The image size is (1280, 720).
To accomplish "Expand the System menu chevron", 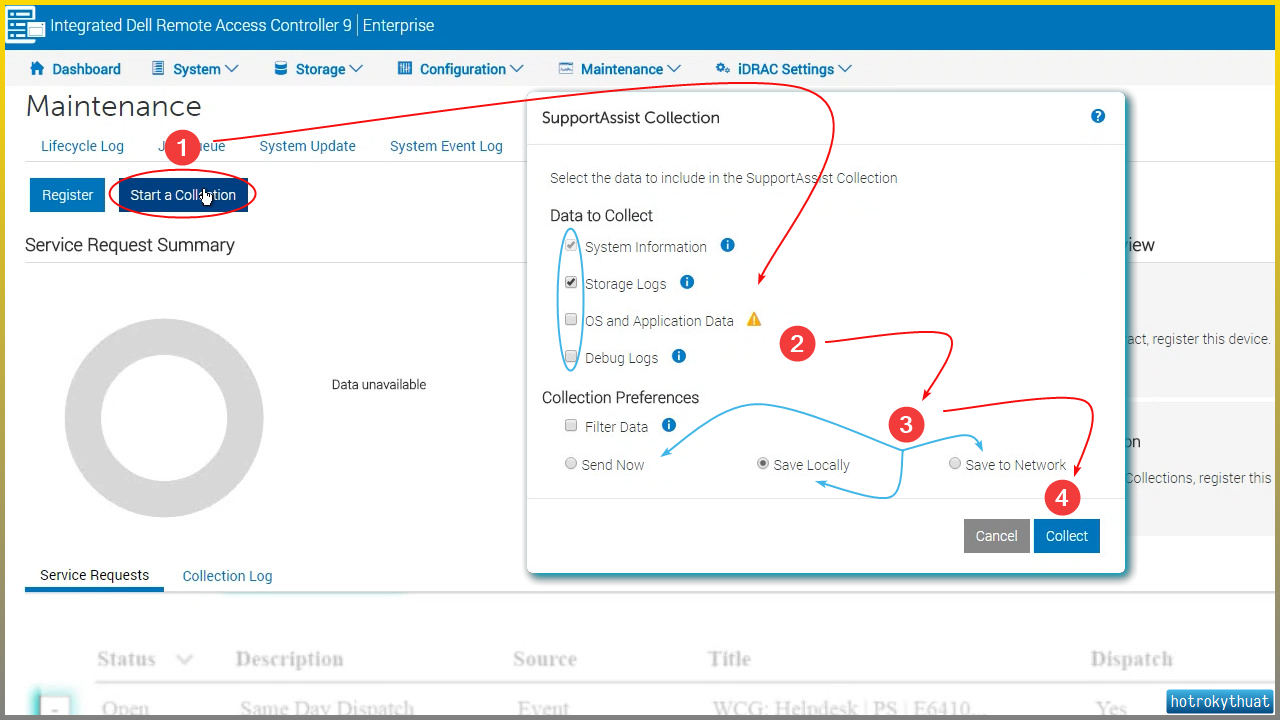I will point(233,69).
